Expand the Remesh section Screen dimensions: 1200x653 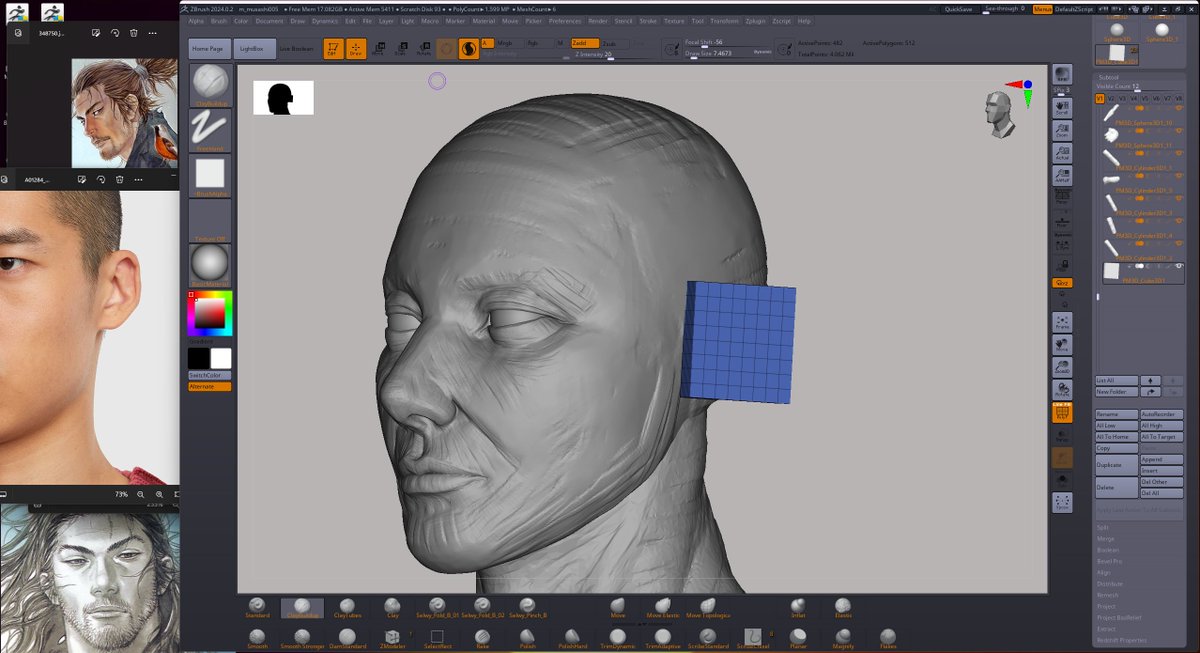point(1108,595)
